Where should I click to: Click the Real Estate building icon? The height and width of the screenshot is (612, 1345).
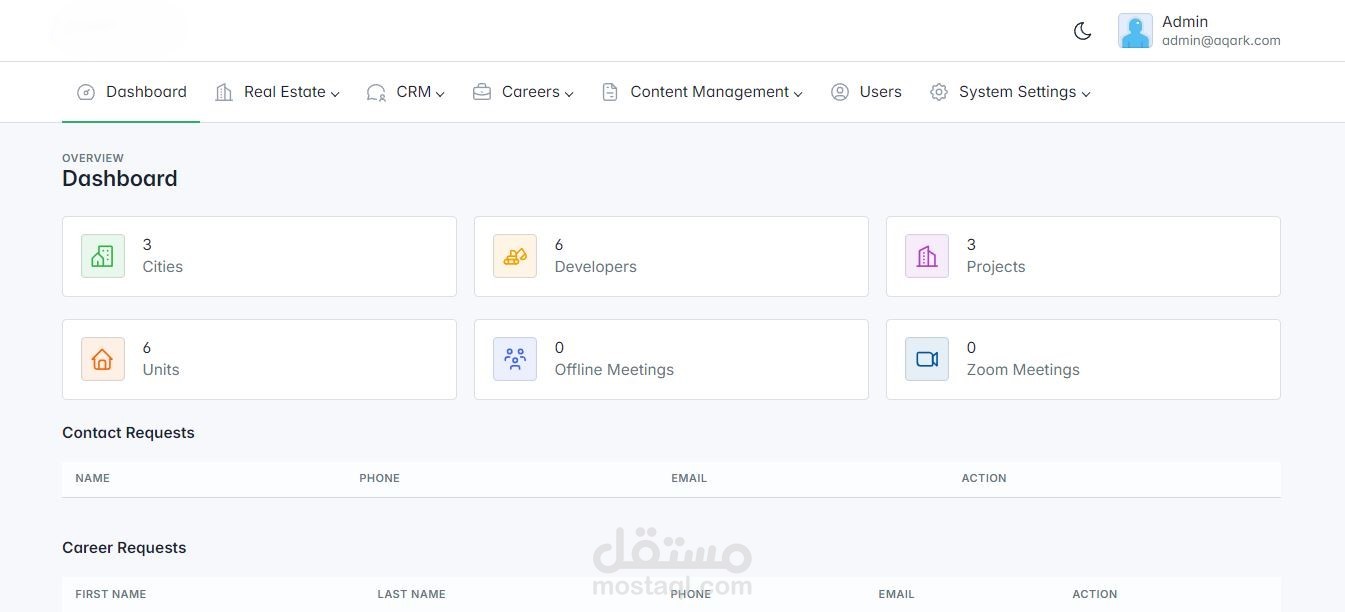(224, 92)
